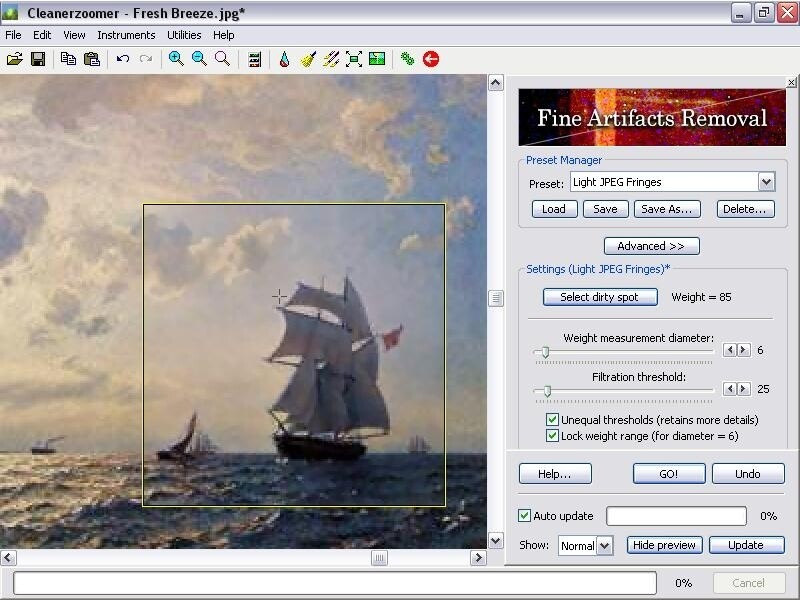Uncheck the Auto update checkbox
800x600 pixels.
tap(524, 515)
